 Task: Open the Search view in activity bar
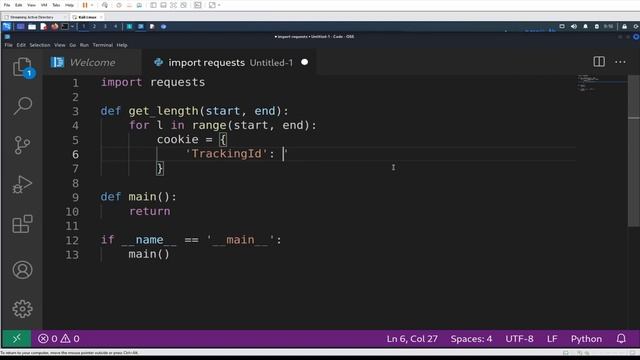(22, 106)
